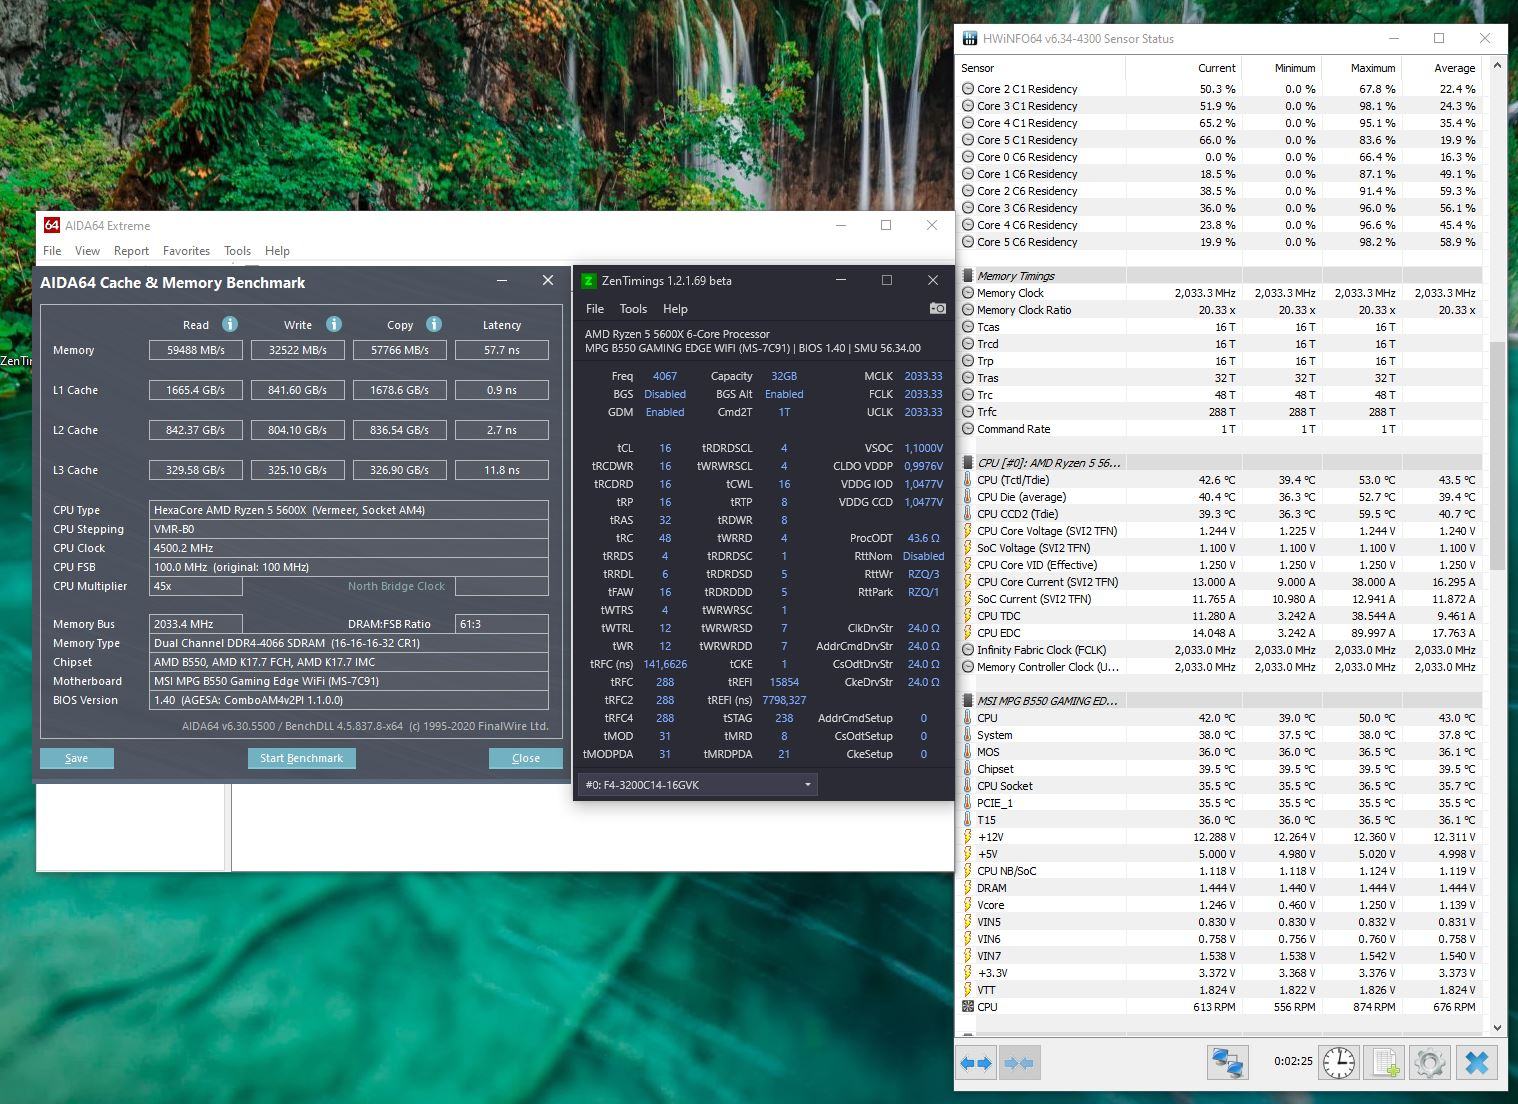
Task: Click the L3 Cache Write 325.10 GB/s field
Action: pyautogui.click(x=298, y=470)
